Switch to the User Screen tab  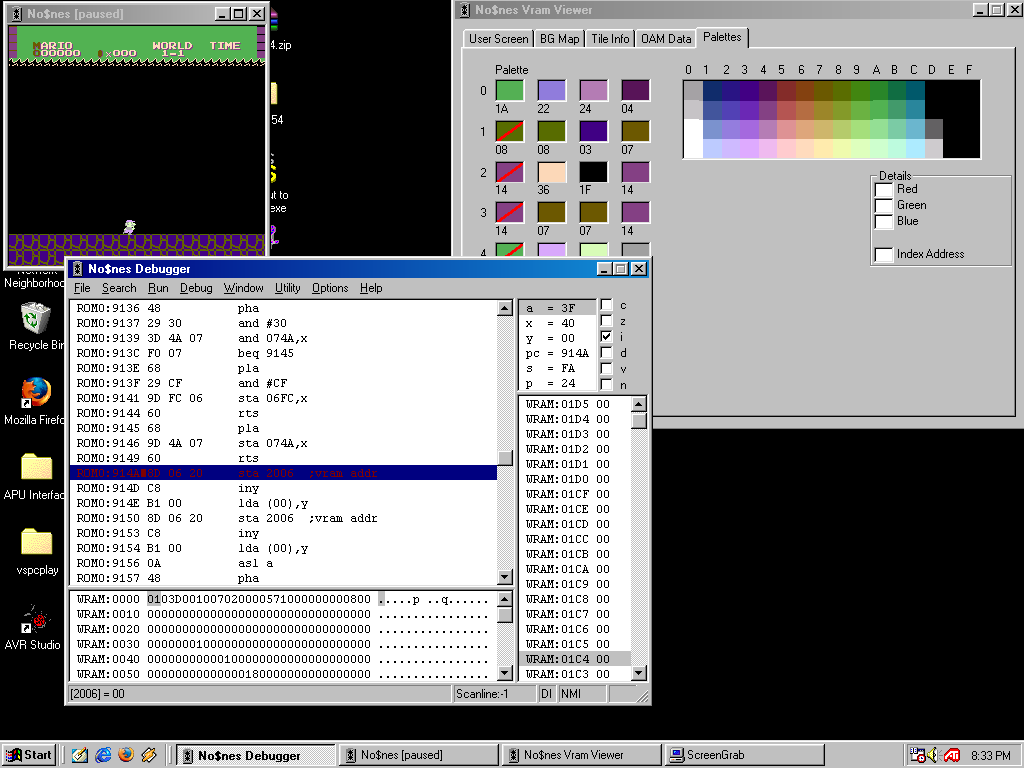click(498, 39)
